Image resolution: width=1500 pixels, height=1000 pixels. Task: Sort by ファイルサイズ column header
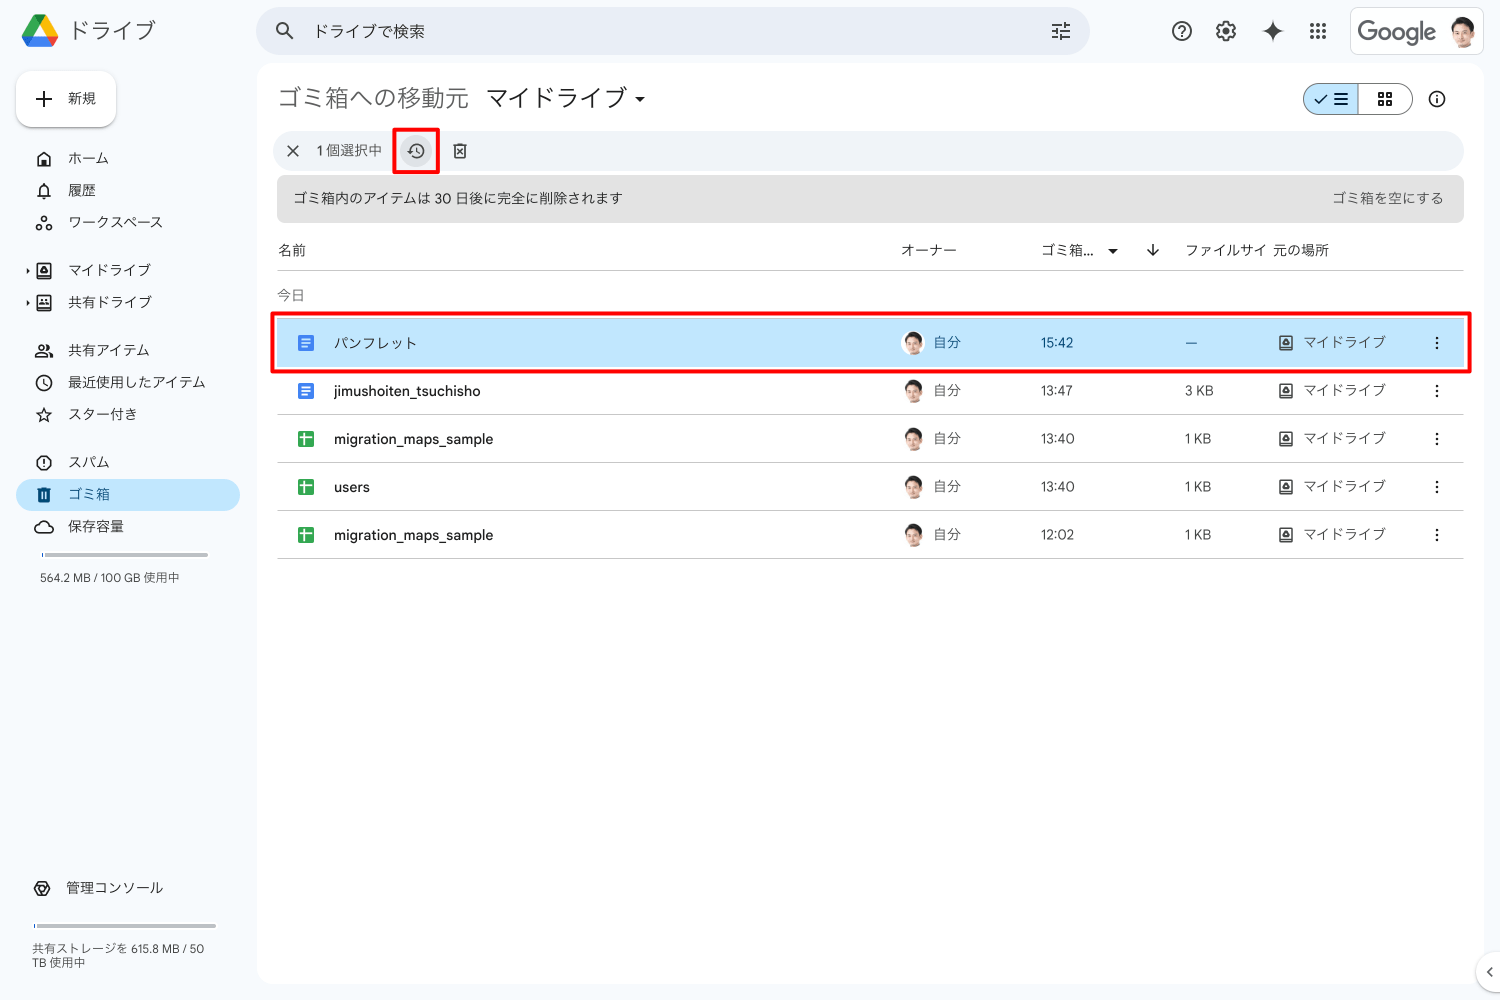pyautogui.click(x=1226, y=250)
